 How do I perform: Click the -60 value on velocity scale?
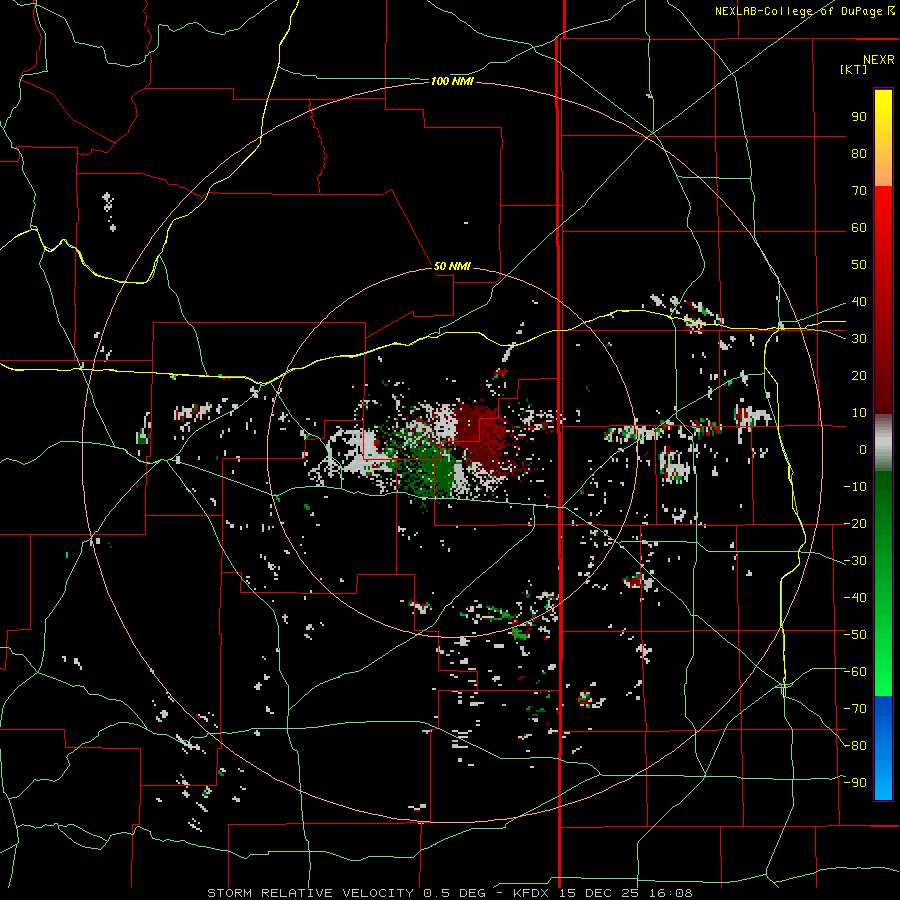(x=855, y=672)
